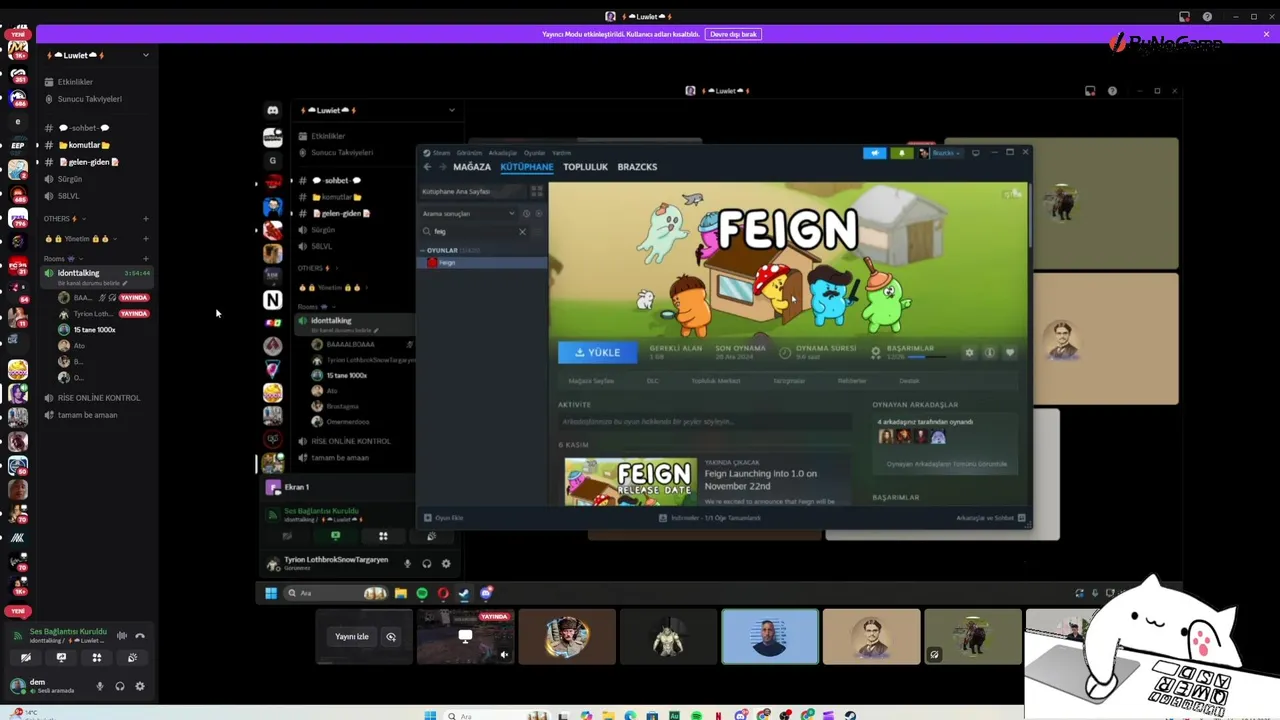Image resolution: width=1280 pixels, height=720 pixels.
Task: Collapse the Yönetim channel category
Action: (x=80, y=239)
